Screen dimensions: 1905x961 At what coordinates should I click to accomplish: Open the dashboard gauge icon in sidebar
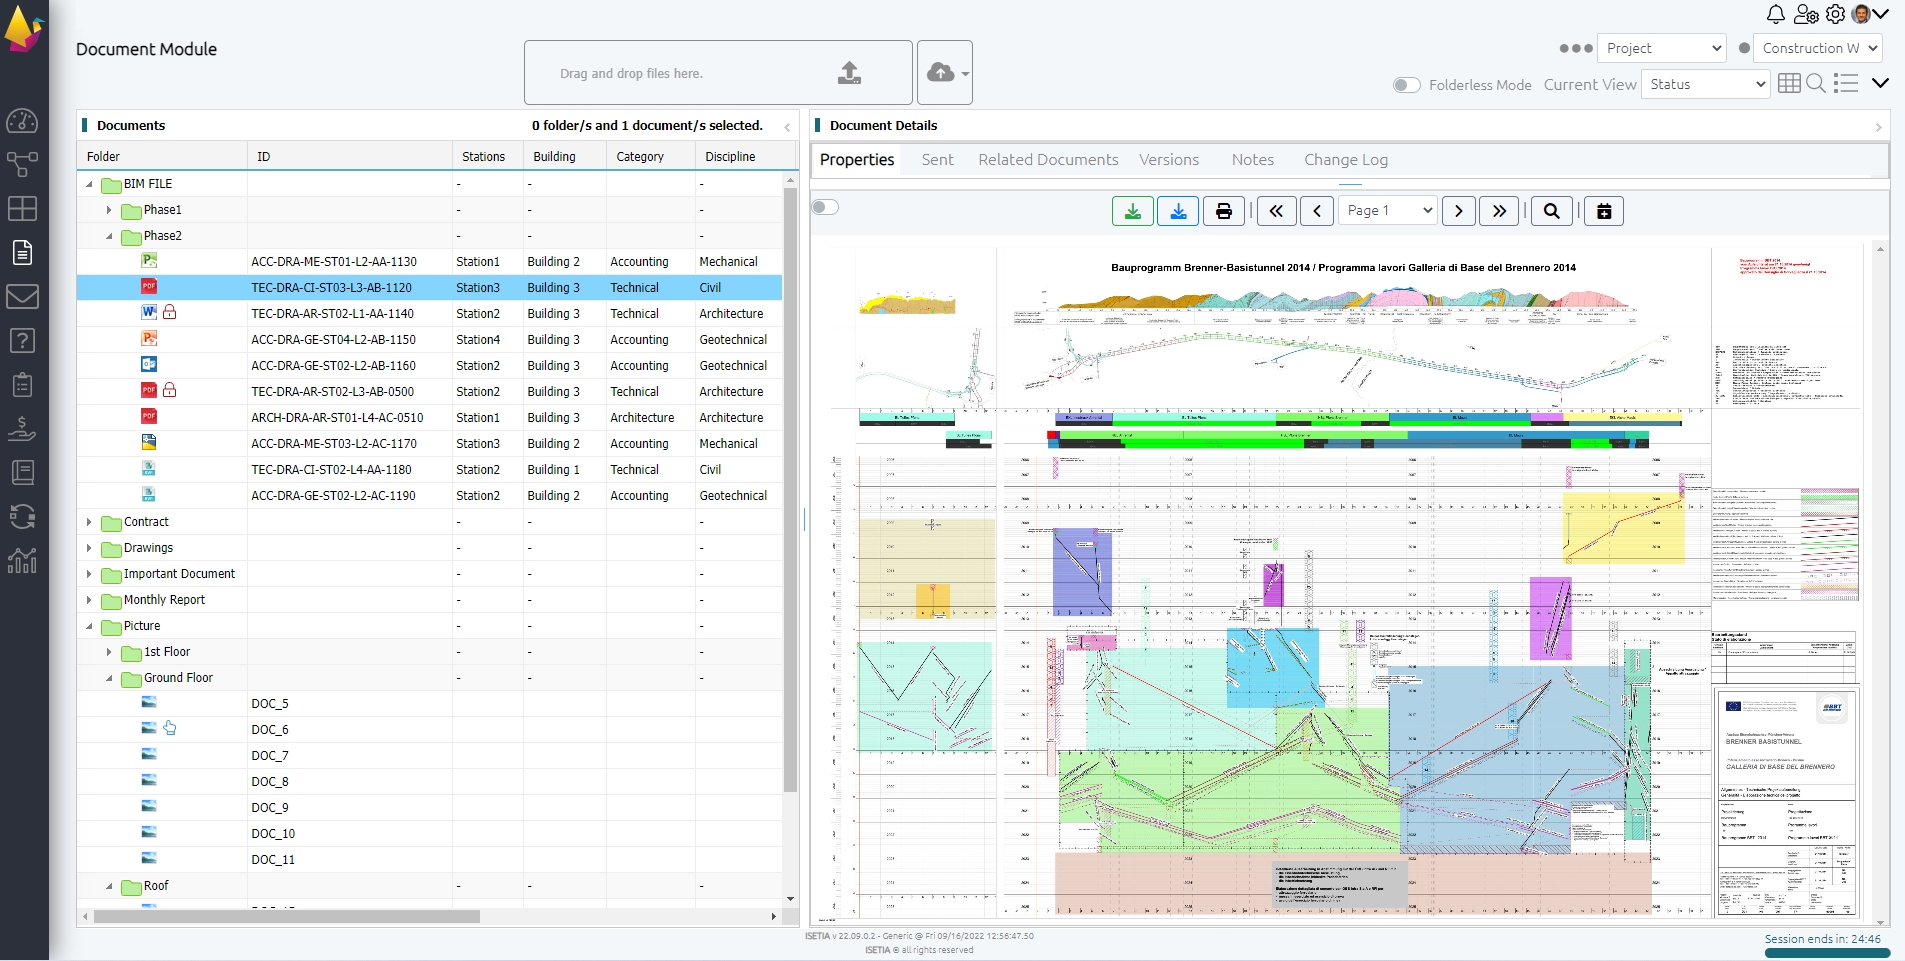coord(22,121)
